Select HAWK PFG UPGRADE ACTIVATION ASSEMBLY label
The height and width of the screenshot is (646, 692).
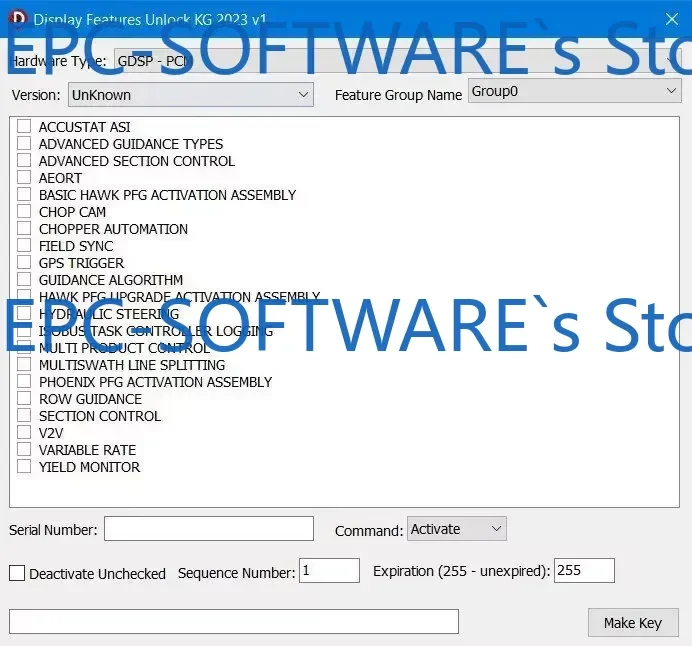coord(180,297)
